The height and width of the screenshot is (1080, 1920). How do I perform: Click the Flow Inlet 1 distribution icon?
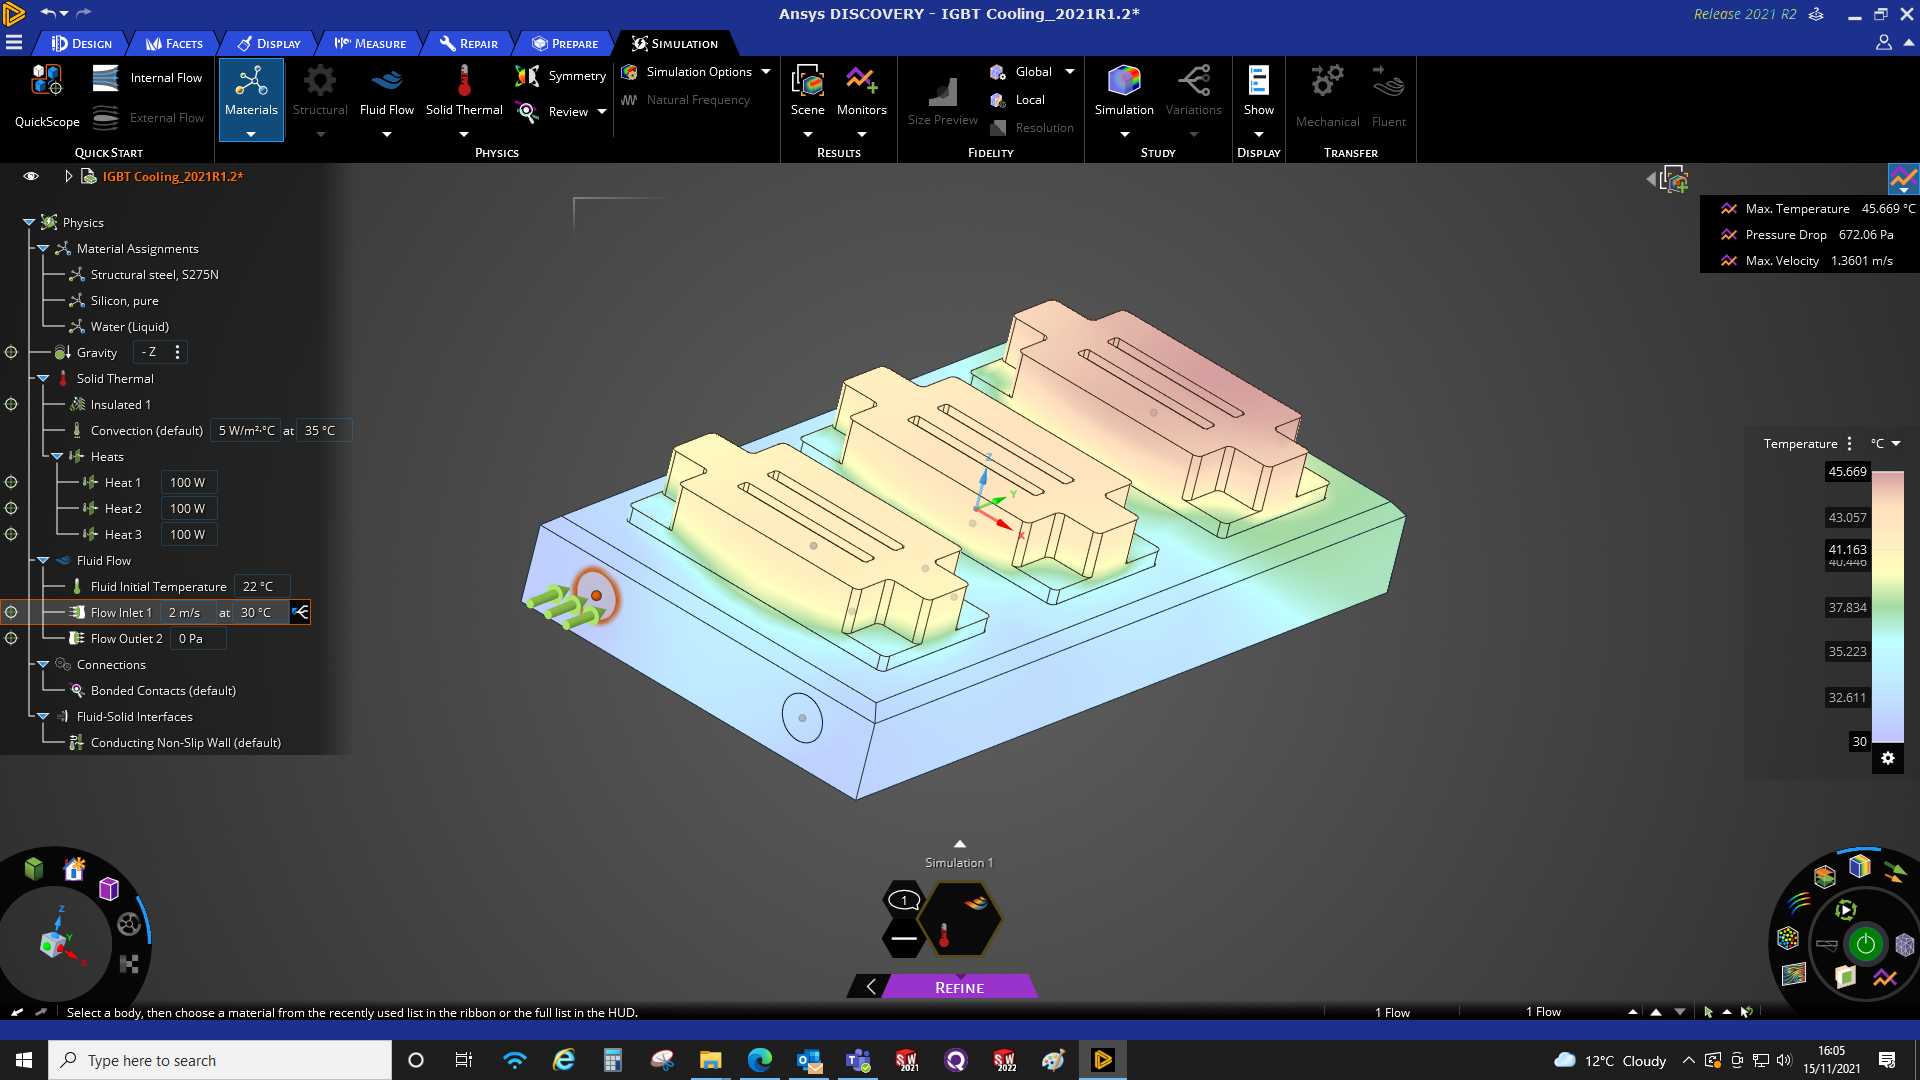pyautogui.click(x=300, y=612)
